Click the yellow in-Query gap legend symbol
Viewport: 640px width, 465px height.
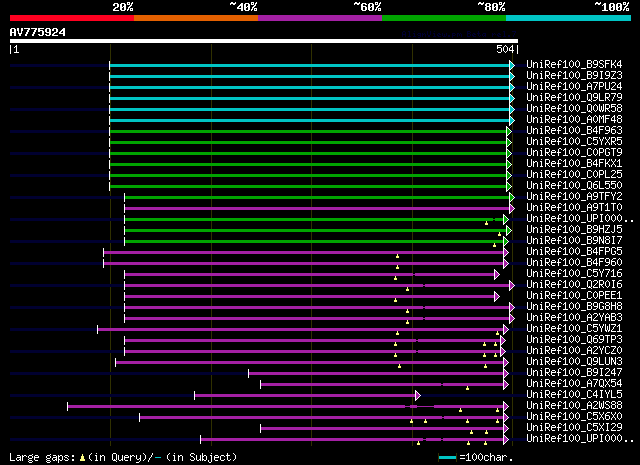(x=82, y=458)
